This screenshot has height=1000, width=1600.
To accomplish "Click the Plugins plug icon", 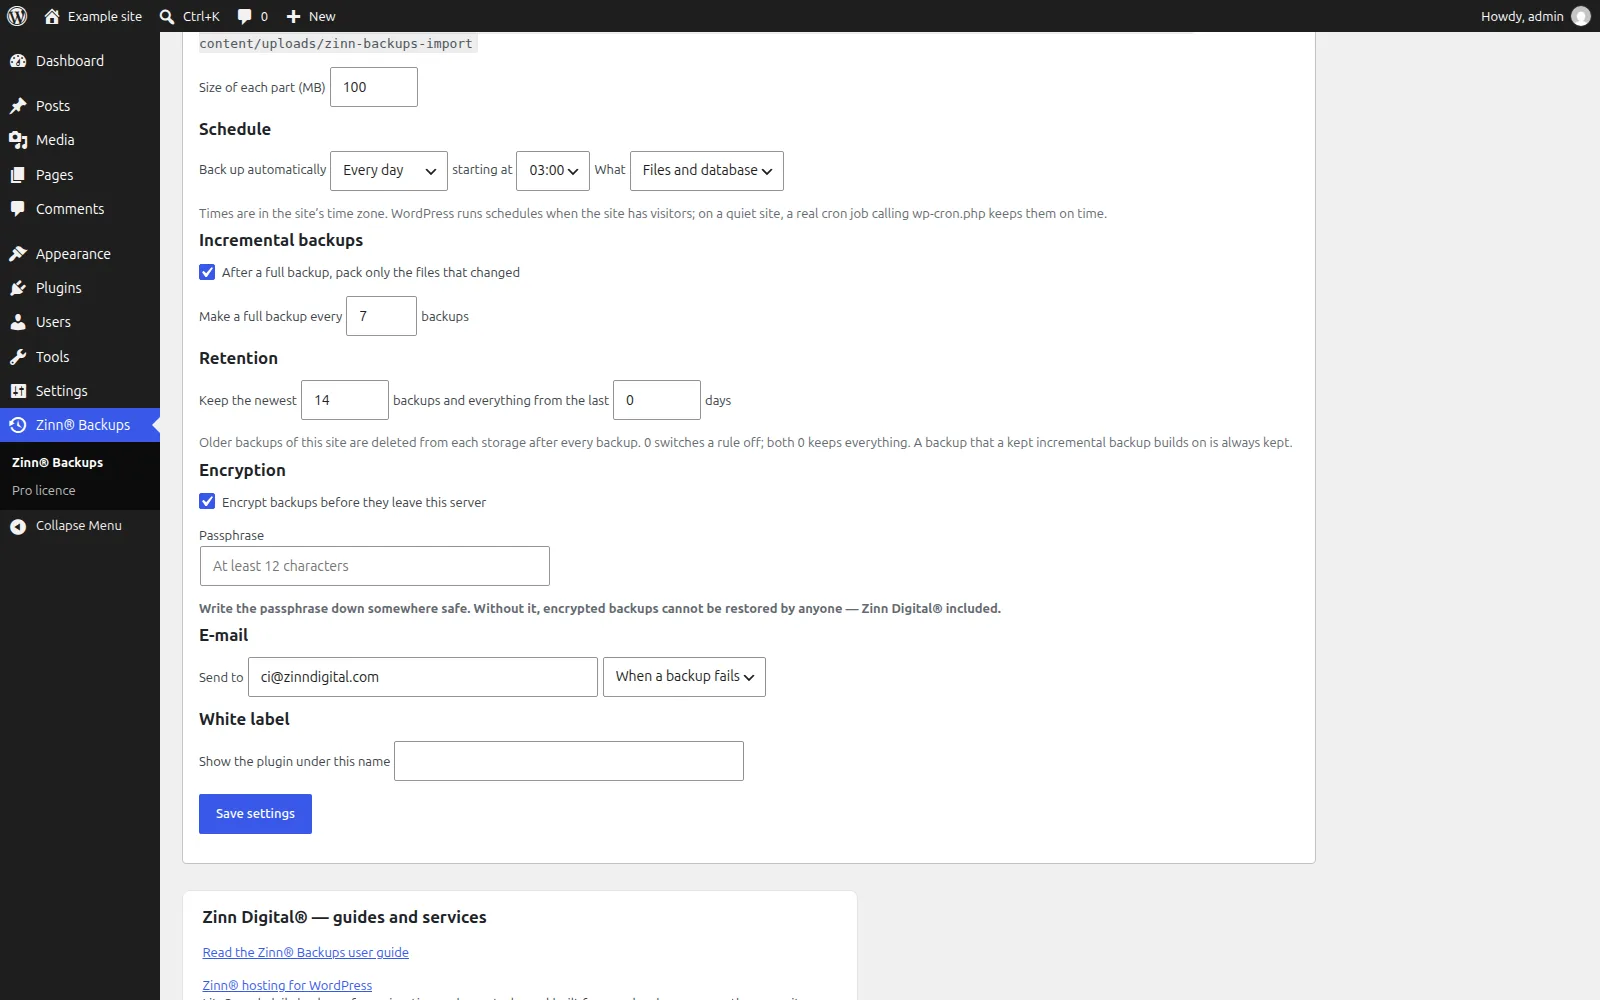I will point(18,288).
